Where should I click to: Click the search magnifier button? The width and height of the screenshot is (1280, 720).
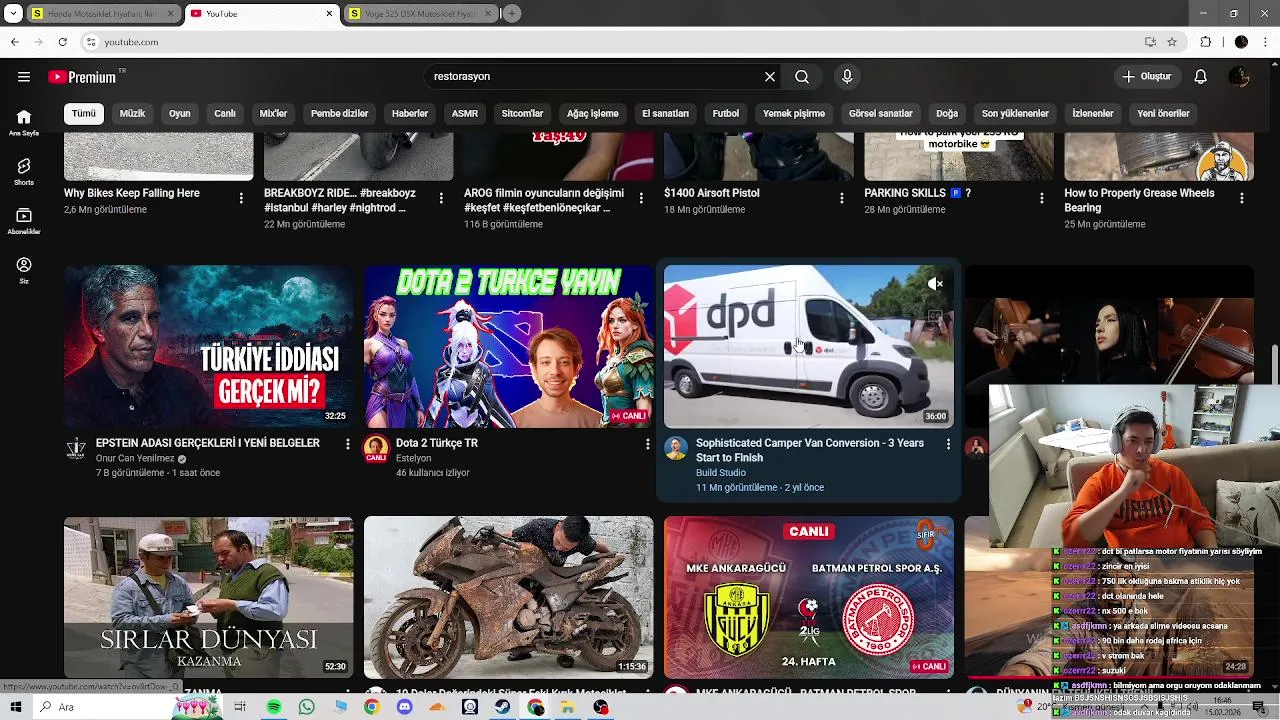point(802,77)
